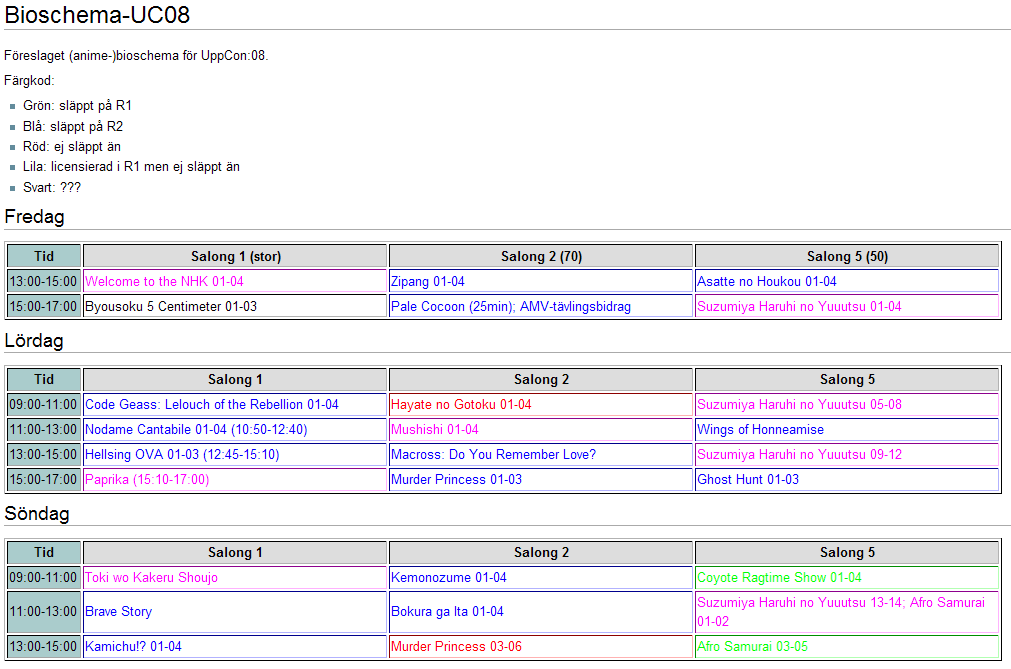Click the "Coyote Ragtime Show 01-04" cell
Viewport: 1011px width, 669px height.
[x=847, y=577]
